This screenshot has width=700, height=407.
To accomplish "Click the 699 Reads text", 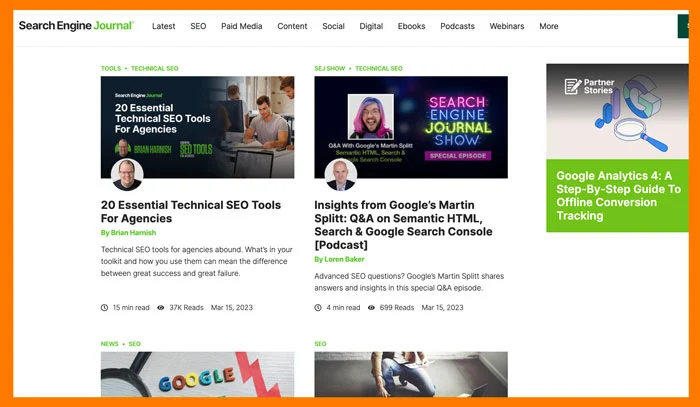I will point(397,307).
